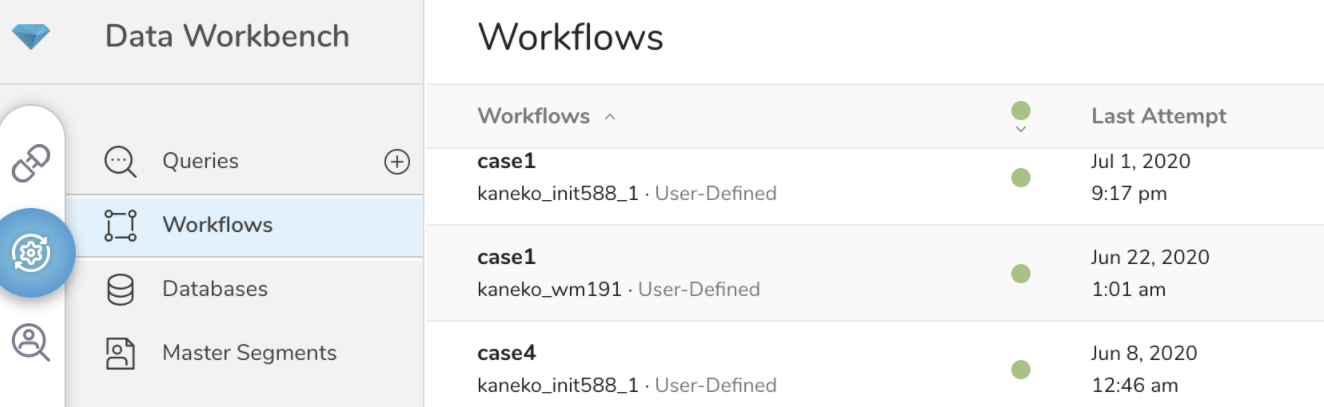The image size is (1324, 407).
Task: Open the case1 workflow from kaneko_init588_1
Action: [x=507, y=162]
